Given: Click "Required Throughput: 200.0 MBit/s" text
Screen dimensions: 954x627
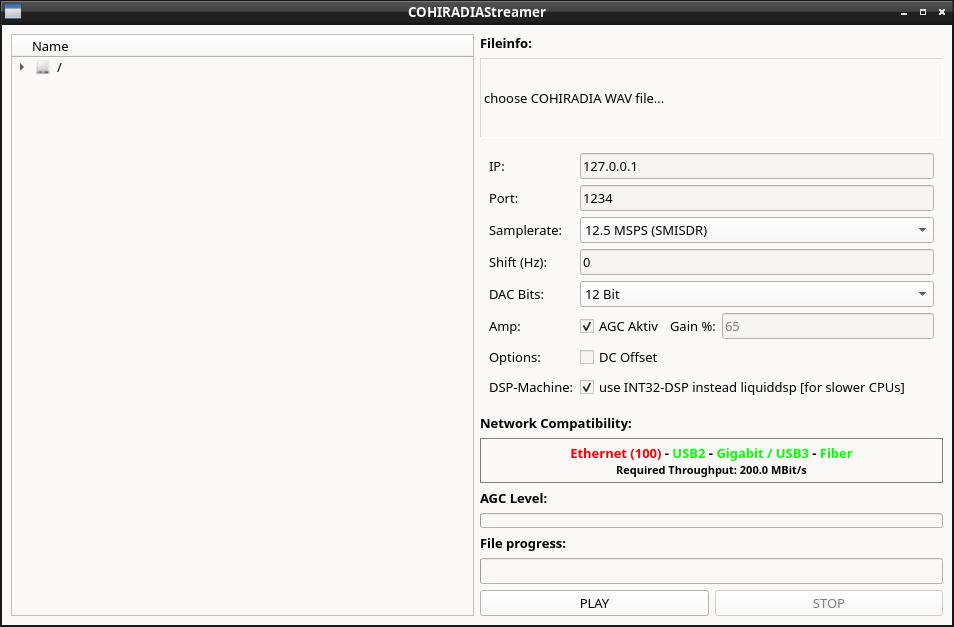Looking at the screenshot, I should (711, 470).
